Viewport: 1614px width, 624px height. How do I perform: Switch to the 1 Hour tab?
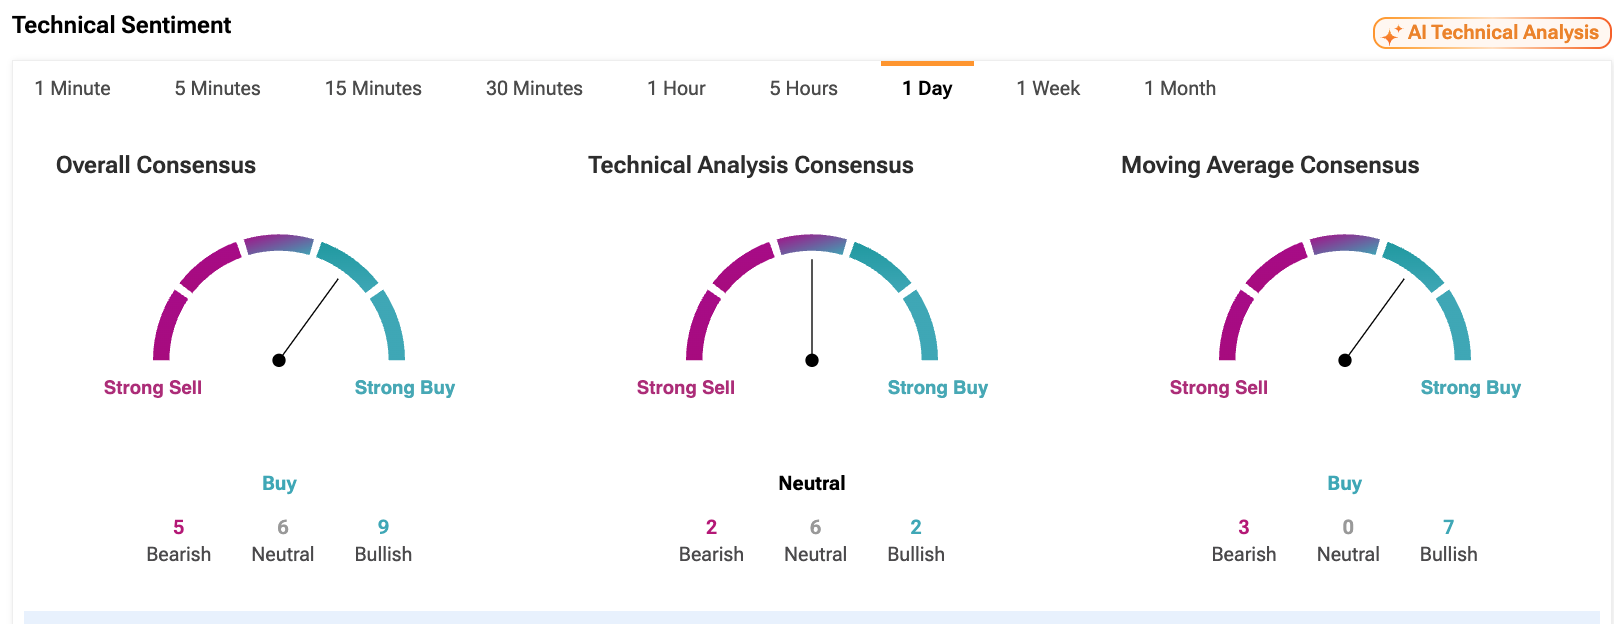[676, 88]
